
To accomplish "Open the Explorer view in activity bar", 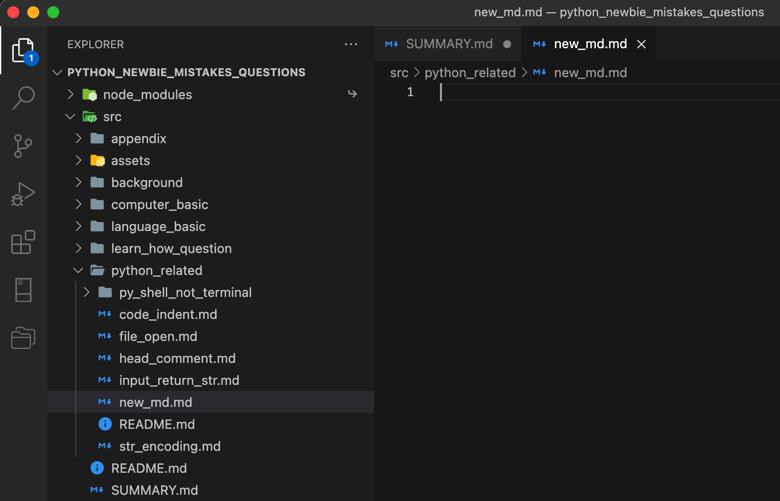I will click(x=23, y=50).
